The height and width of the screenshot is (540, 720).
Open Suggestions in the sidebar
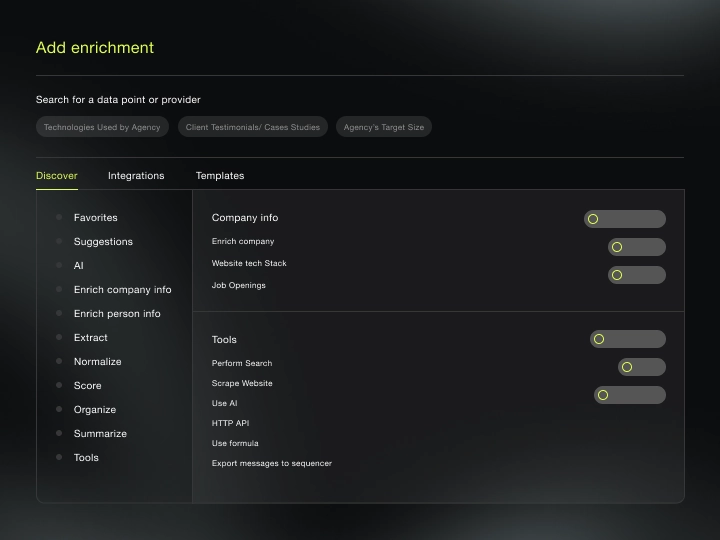[x=103, y=242]
